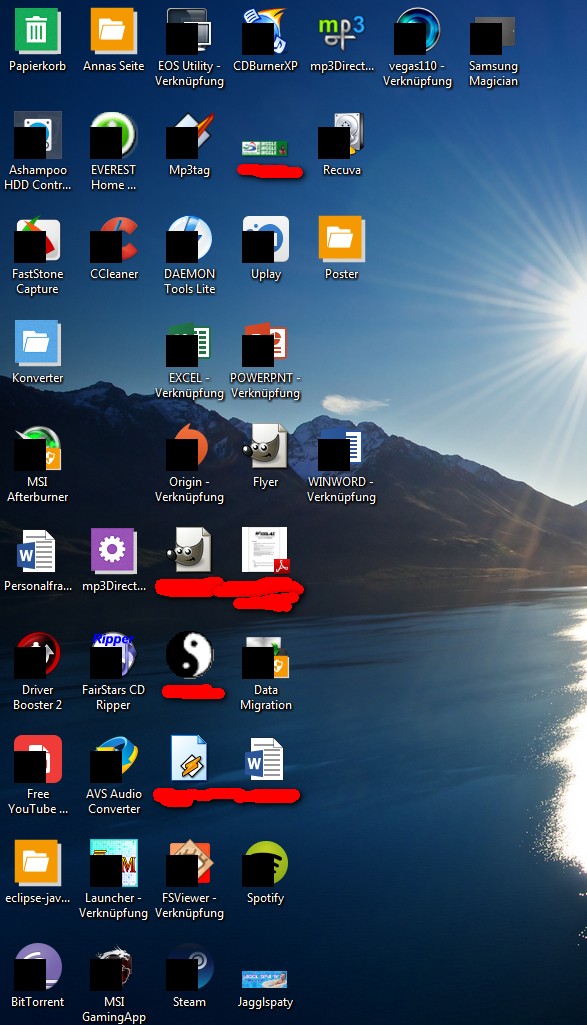Click the Recuva icon

[341, 135]
